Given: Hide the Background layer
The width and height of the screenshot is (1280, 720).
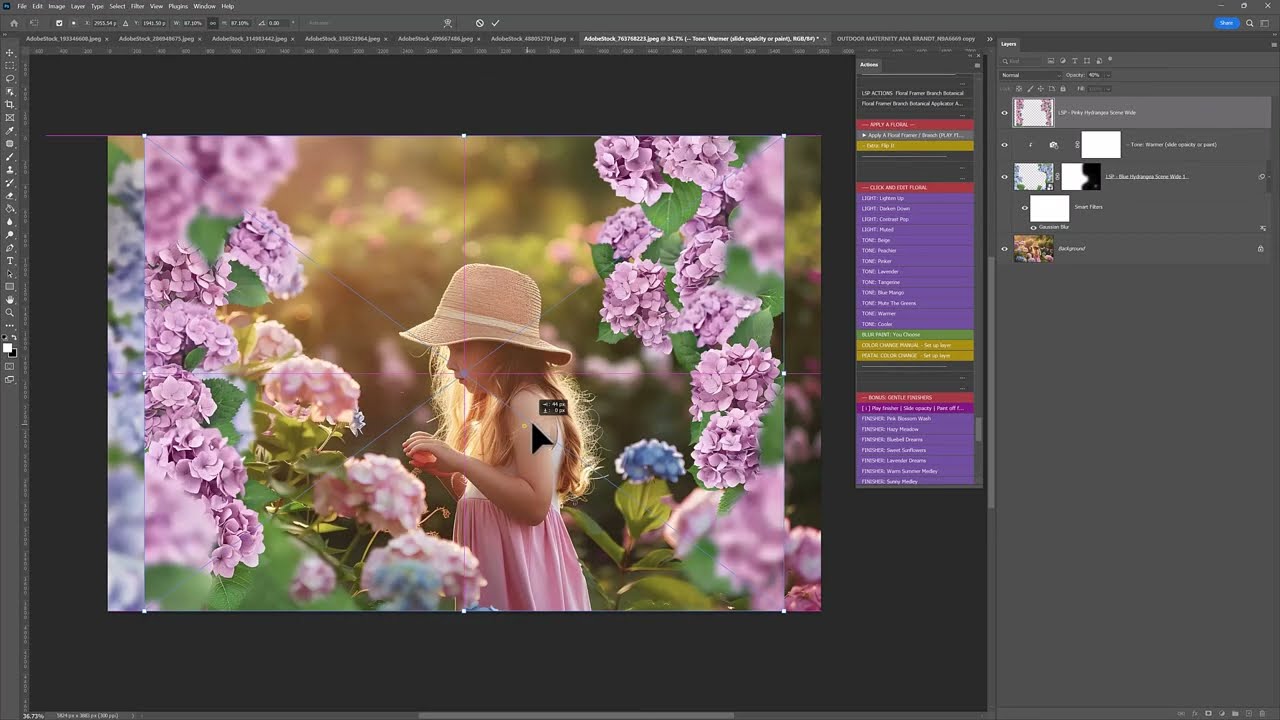Looking at the screenshot, I should click(1005, 249).
